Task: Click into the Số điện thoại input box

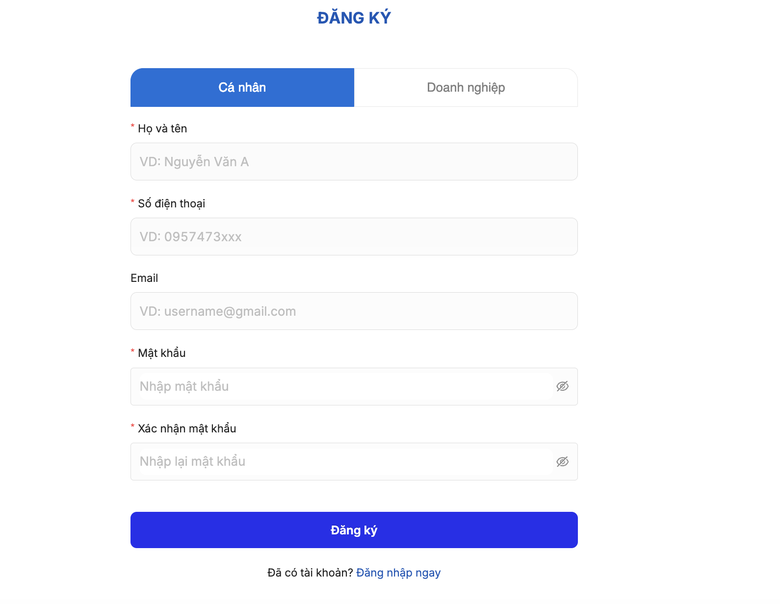Action: pyautogui.click(x=354, y=237)
